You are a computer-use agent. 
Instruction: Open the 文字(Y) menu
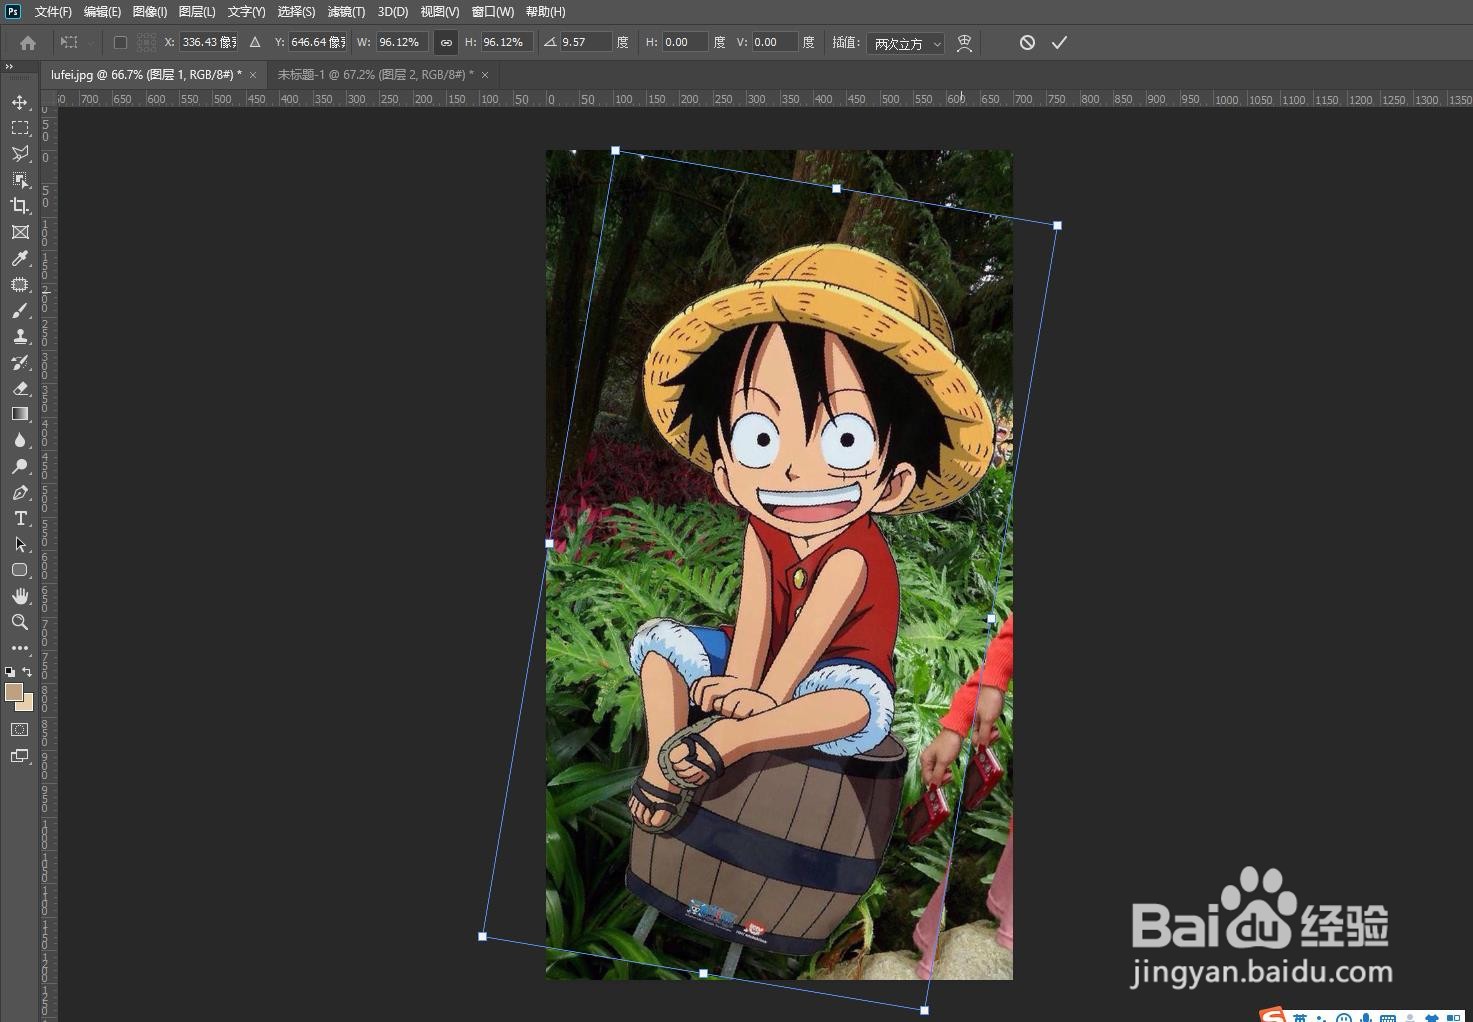pos(246,12)
